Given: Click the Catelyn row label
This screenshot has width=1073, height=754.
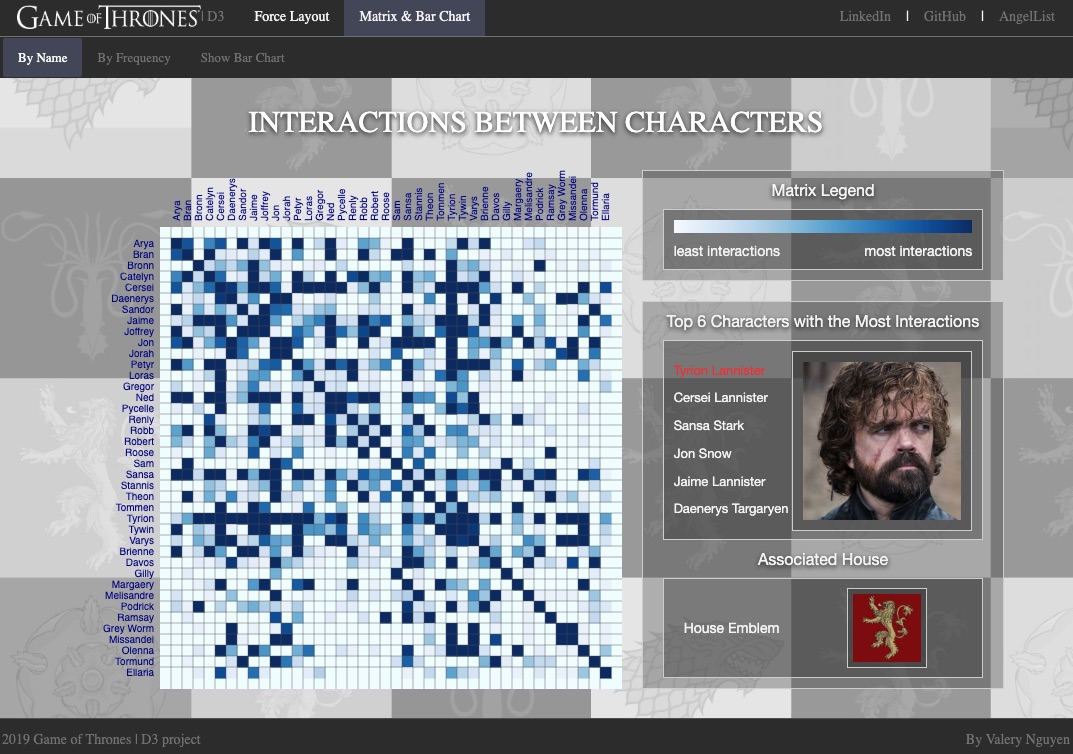Looking at the screenshot, I should pyautogui.click(x=137, y=276).
